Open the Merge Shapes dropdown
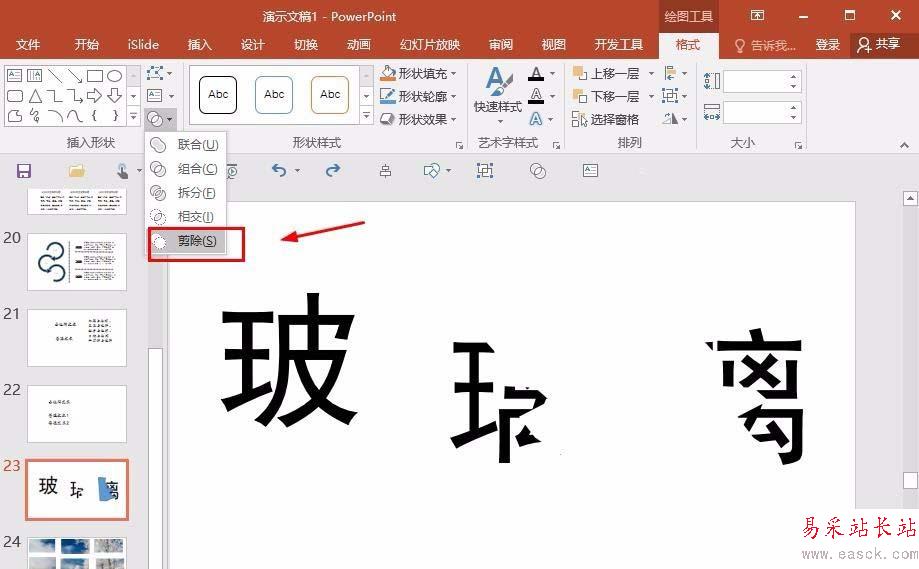Image resolution: width=919 pixels, height=569 pixels. (x=159, y=119)
